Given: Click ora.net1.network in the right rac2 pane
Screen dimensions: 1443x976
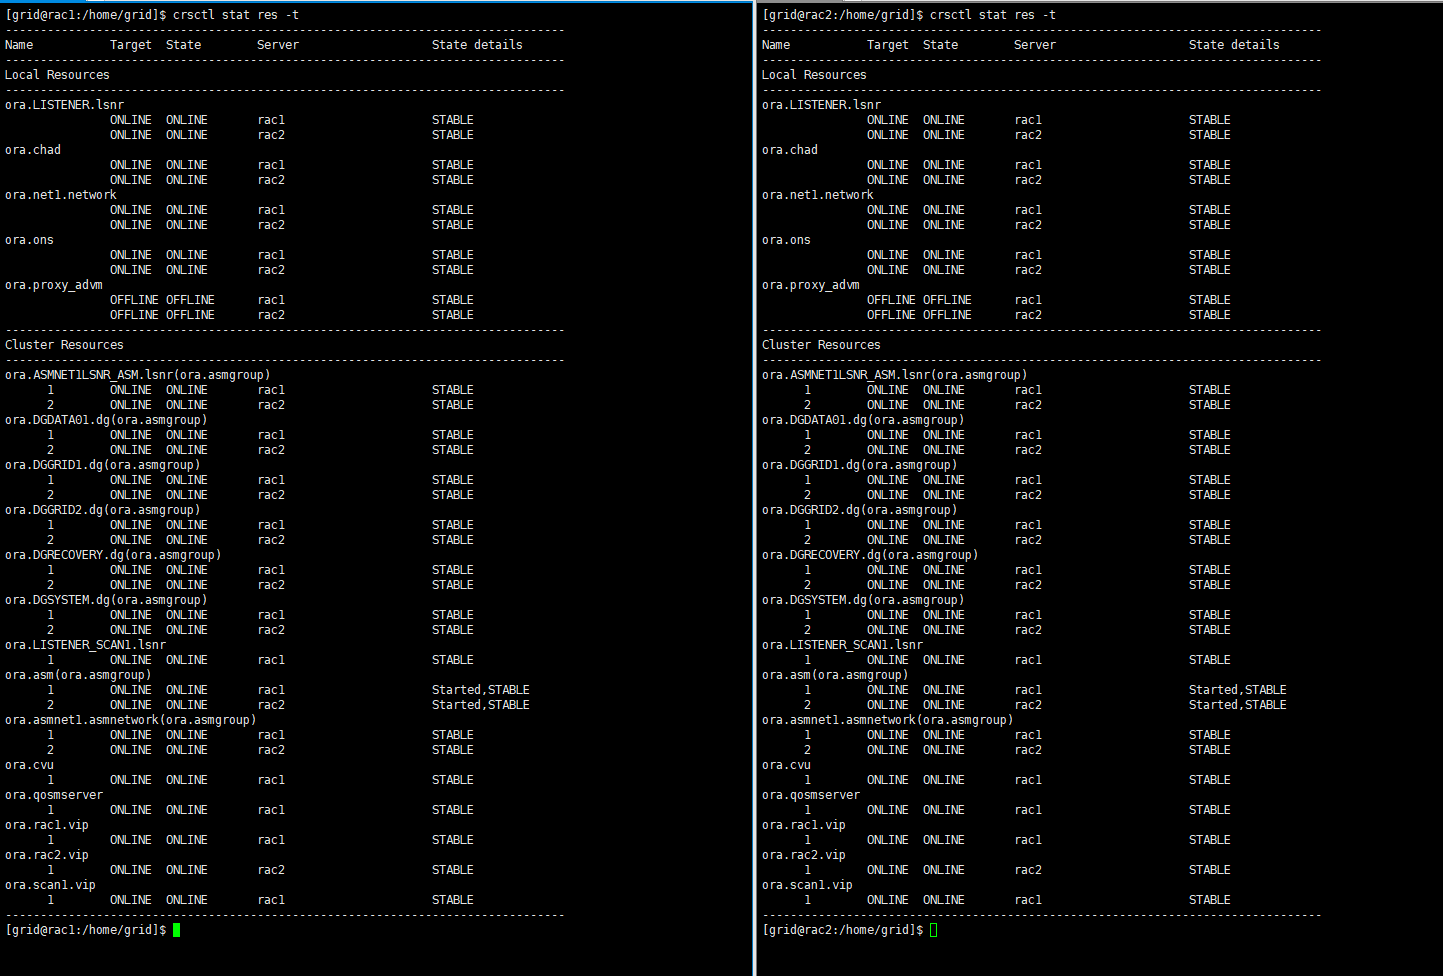Looking at the screenshot, I should (817, 195).
